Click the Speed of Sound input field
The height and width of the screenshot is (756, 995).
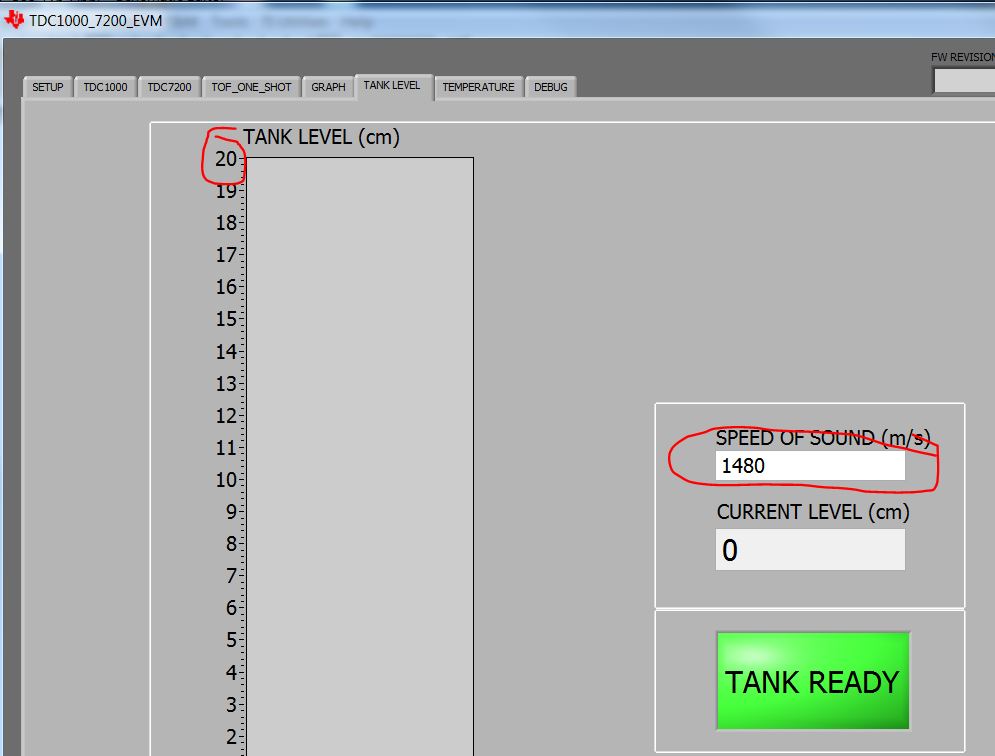click(810, 466)
